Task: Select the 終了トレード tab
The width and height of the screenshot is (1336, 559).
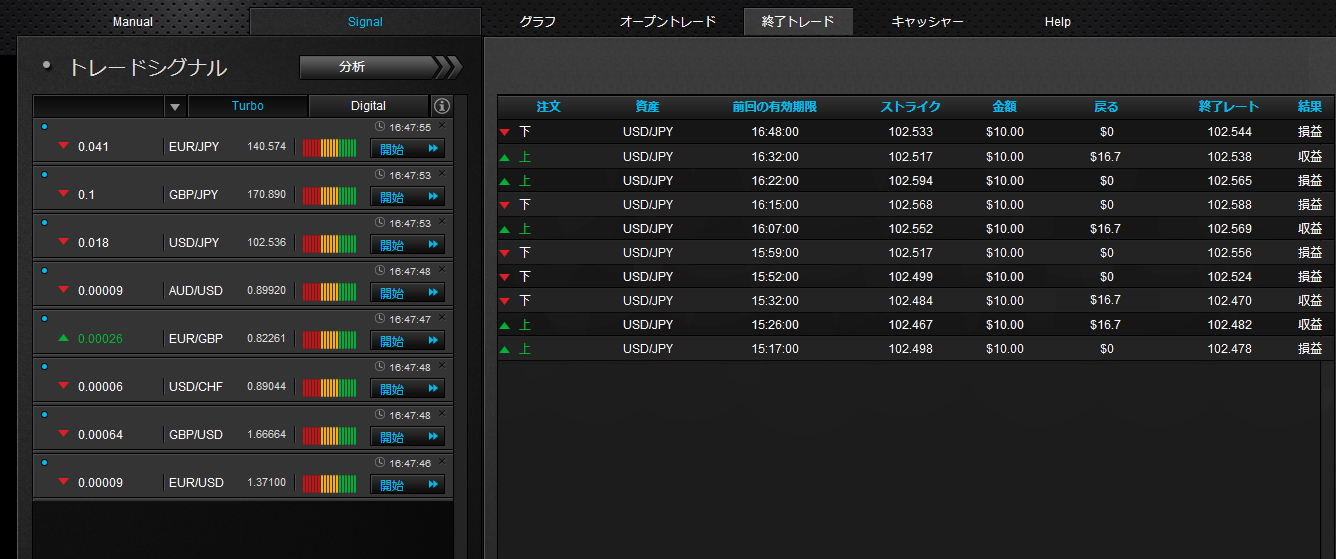Action: [x=798, y=22]
